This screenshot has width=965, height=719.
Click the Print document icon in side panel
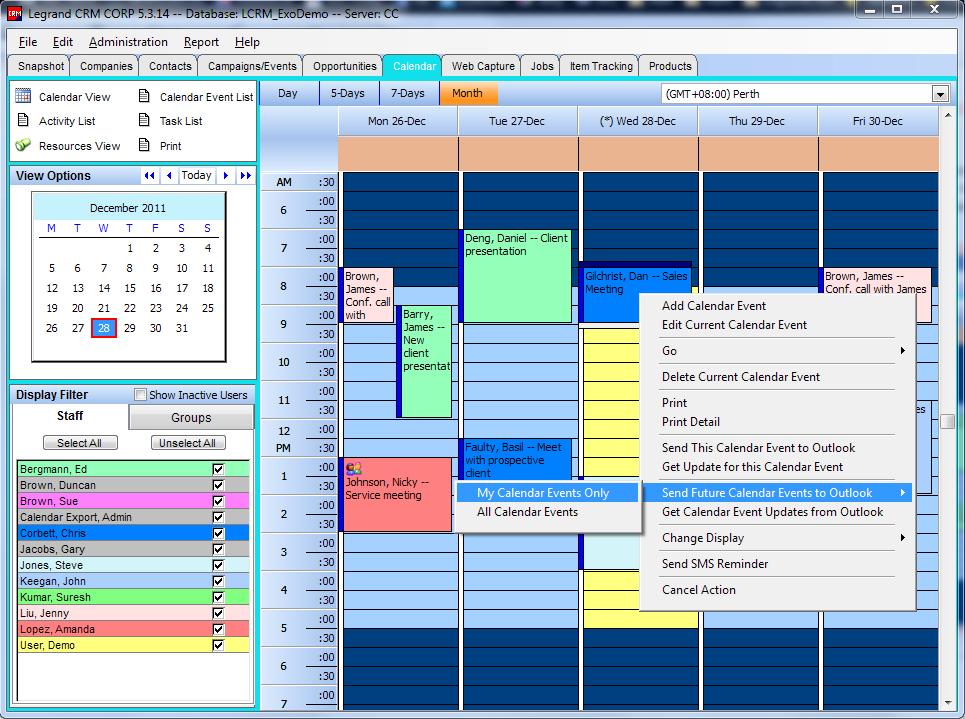(x=144, y=145)
